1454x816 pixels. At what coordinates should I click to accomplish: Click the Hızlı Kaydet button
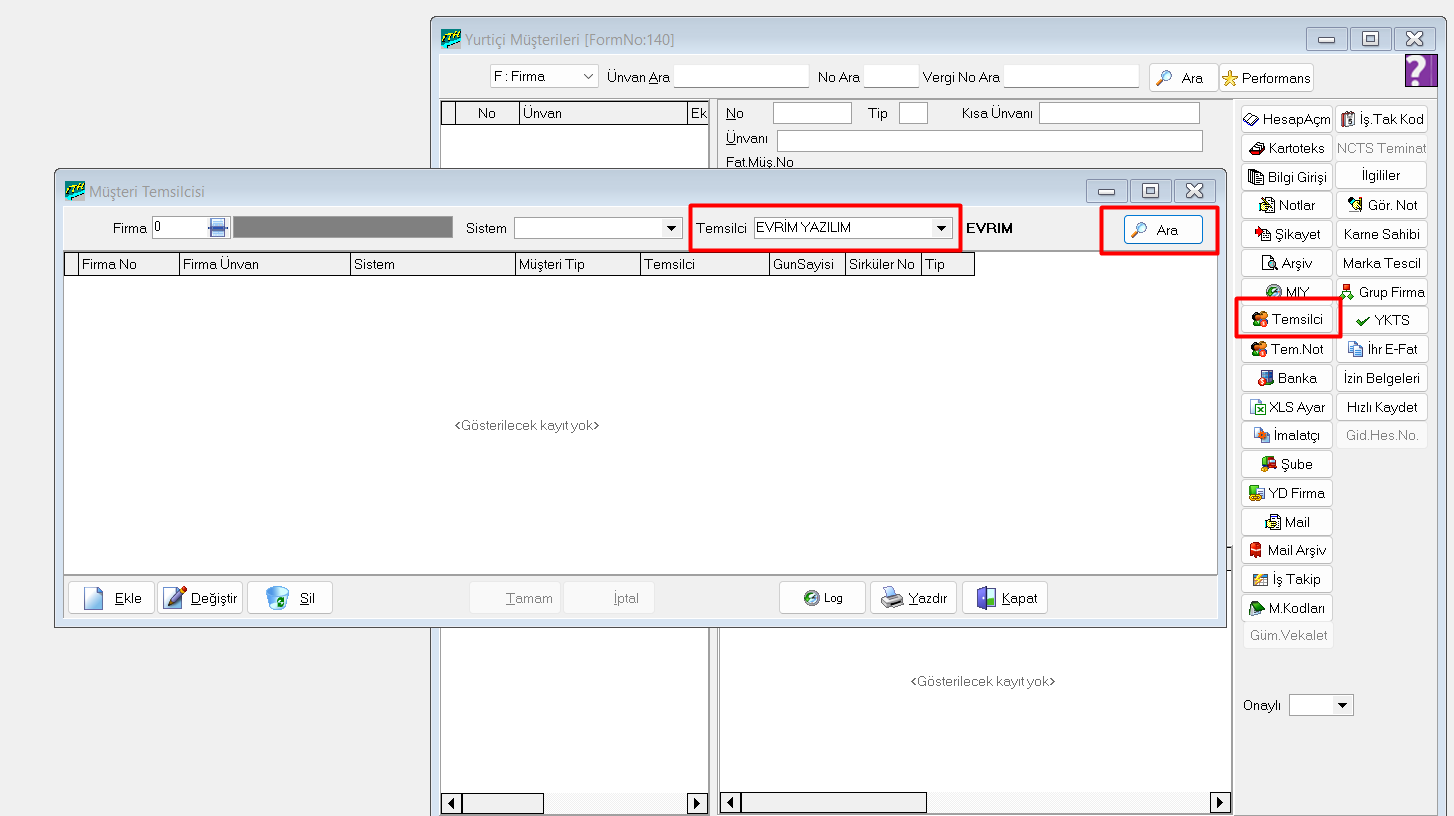point(1381,407)
